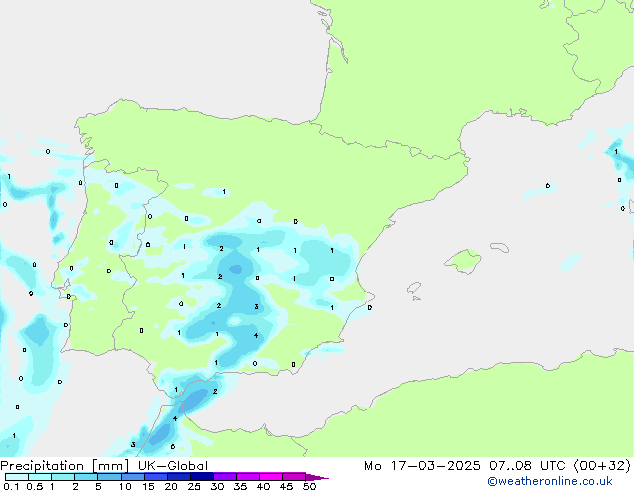Viewport: 634px width, 490px height.
Task: Click the '15' legend scale label
Action: (148, 486)
